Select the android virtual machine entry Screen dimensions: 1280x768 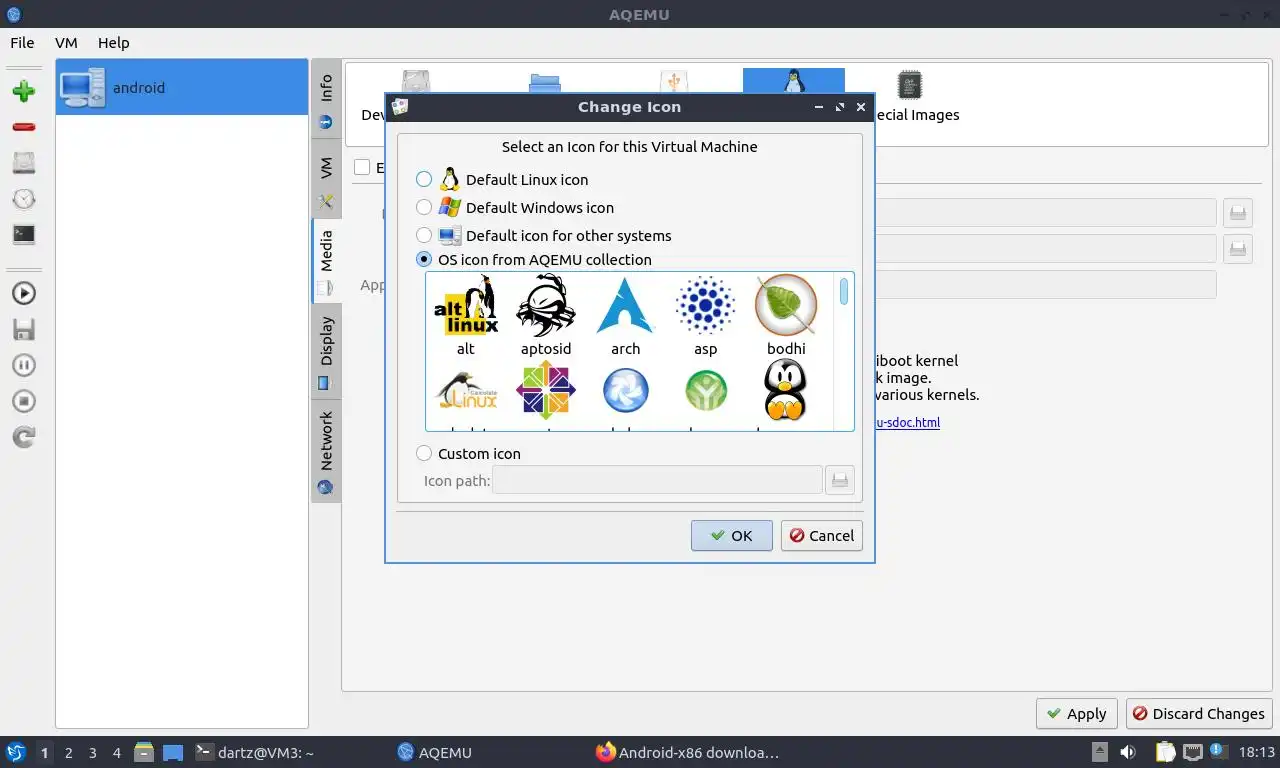(182, 87)
